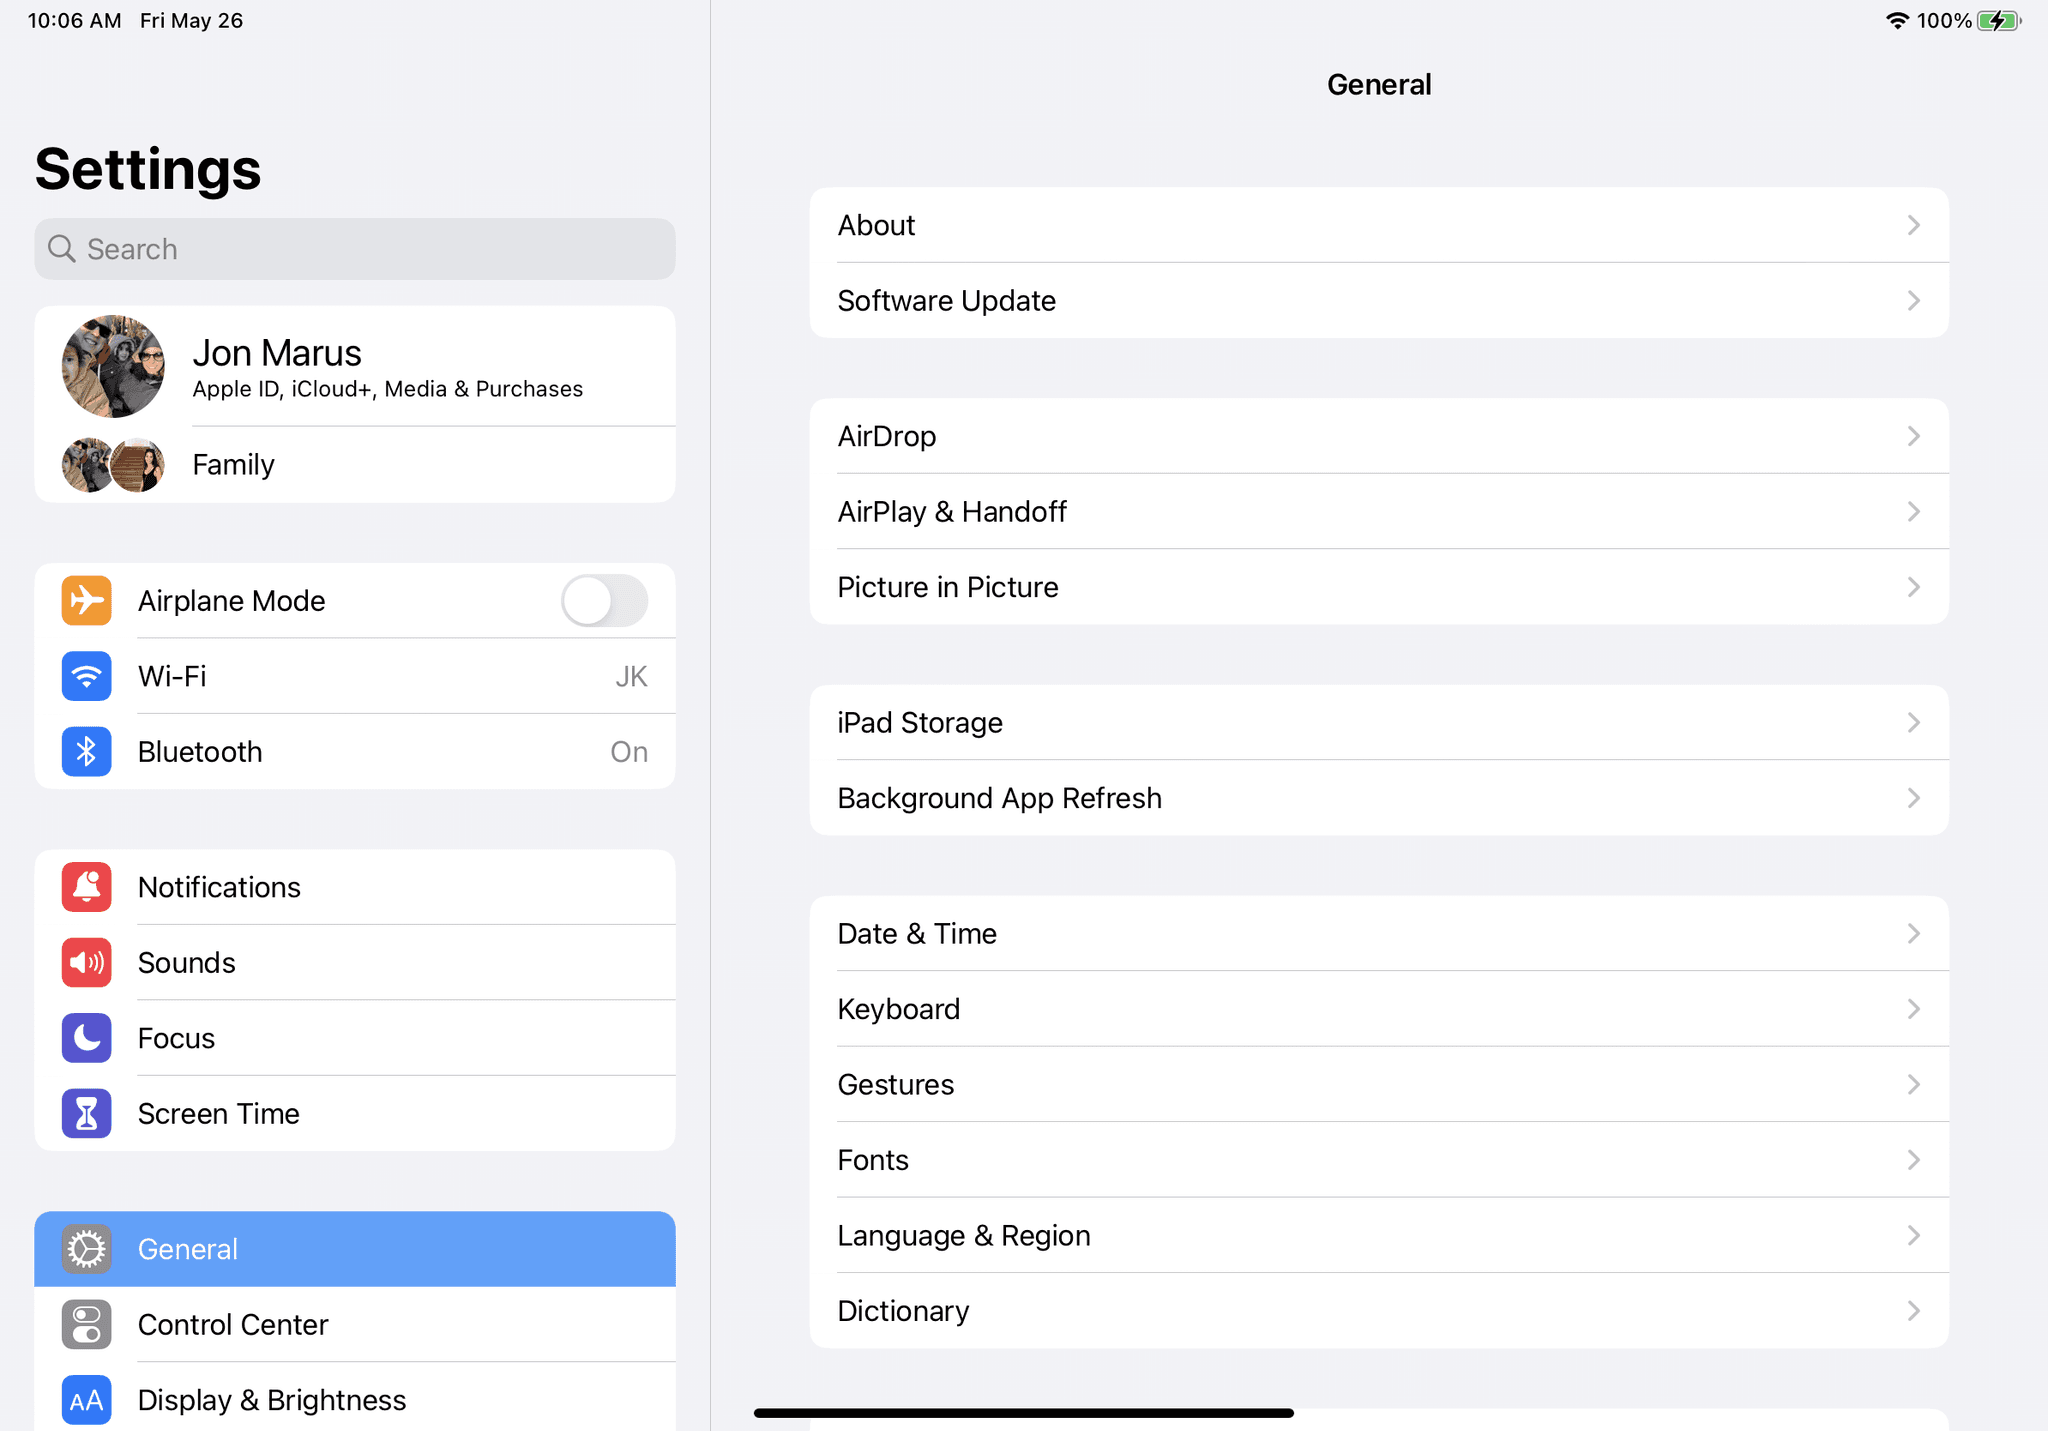Screen dimensions: 2048x1431
Task: Tap the Screen Time hourglass icon
Action: pyautogui.click(x=87, y=1113)
